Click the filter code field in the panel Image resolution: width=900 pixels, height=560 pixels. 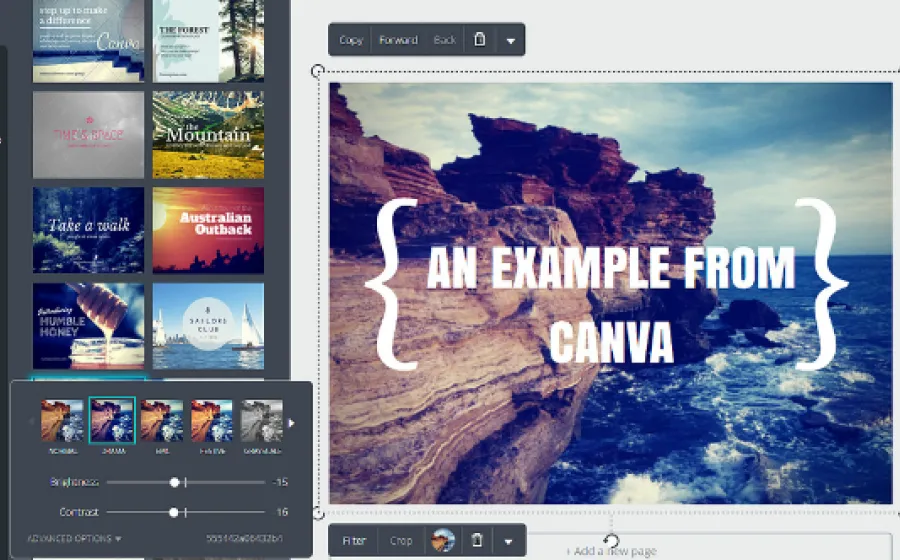245,538
